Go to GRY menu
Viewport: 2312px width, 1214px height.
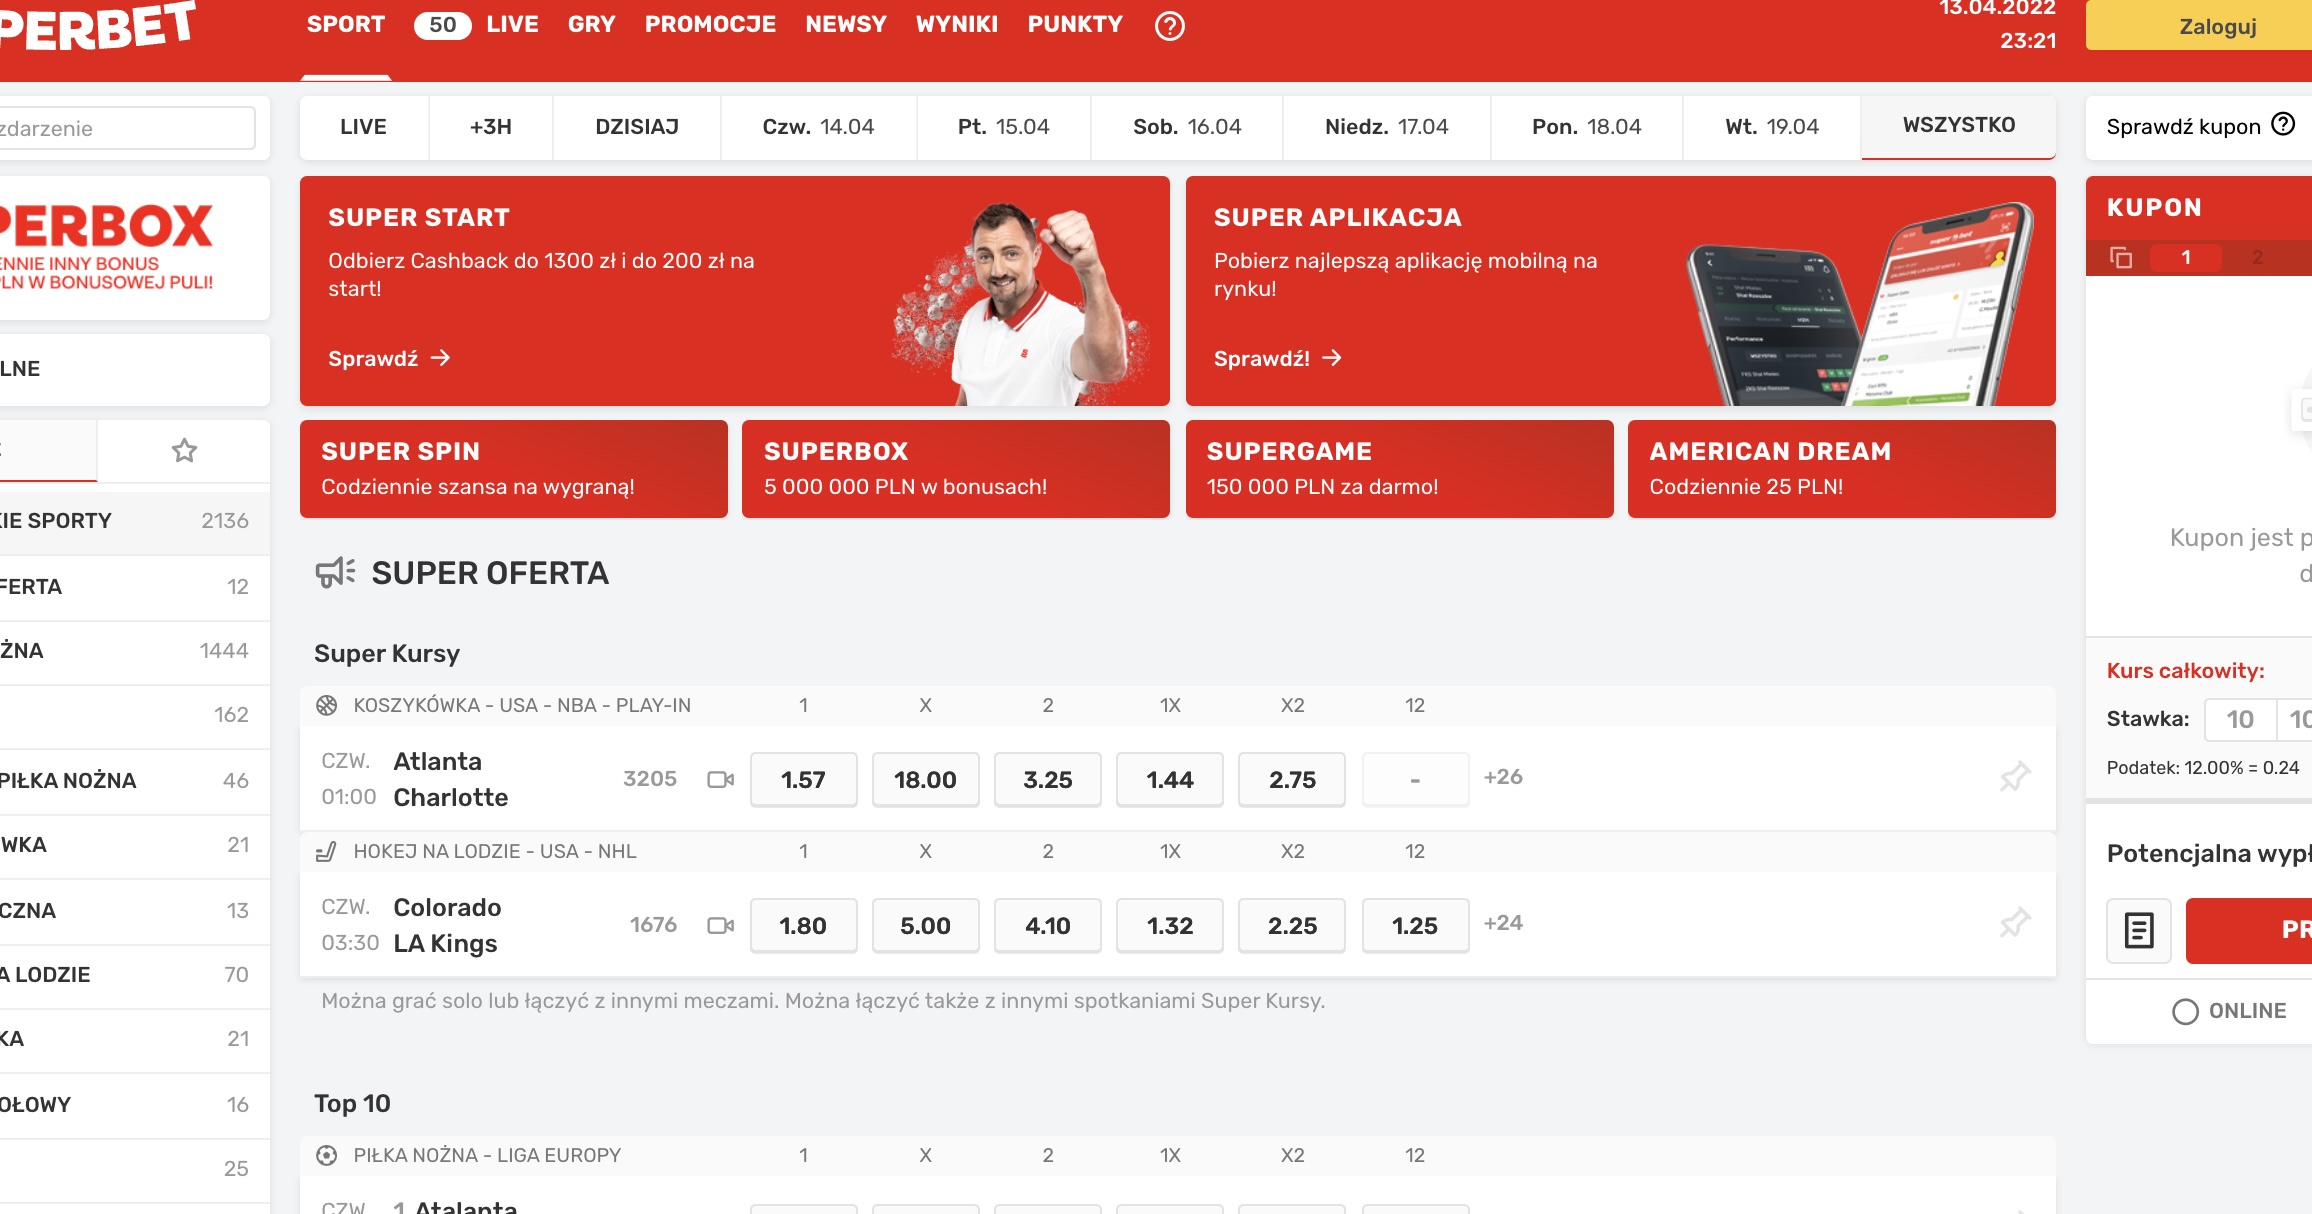coord(591,25)
